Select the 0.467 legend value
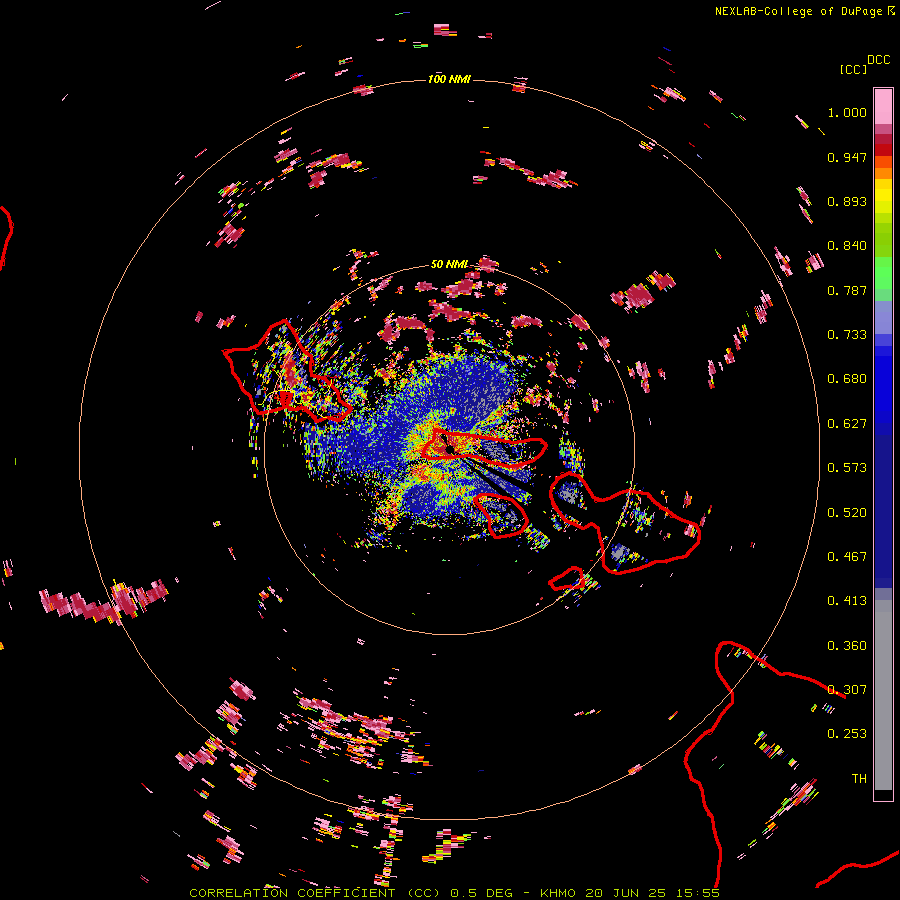 [x=847, y=557]
